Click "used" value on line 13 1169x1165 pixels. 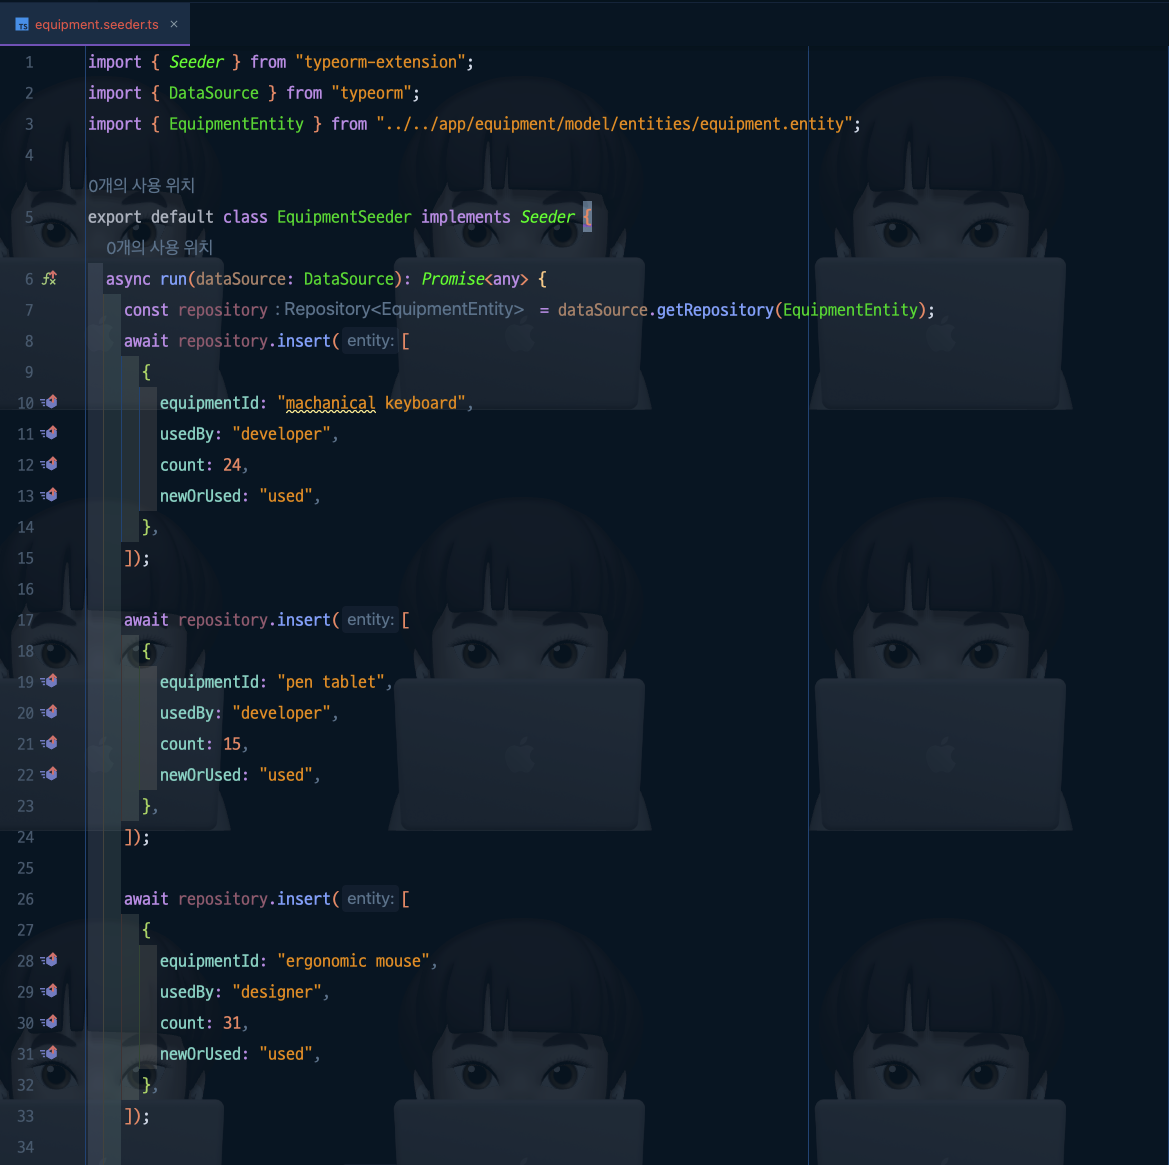286,496
